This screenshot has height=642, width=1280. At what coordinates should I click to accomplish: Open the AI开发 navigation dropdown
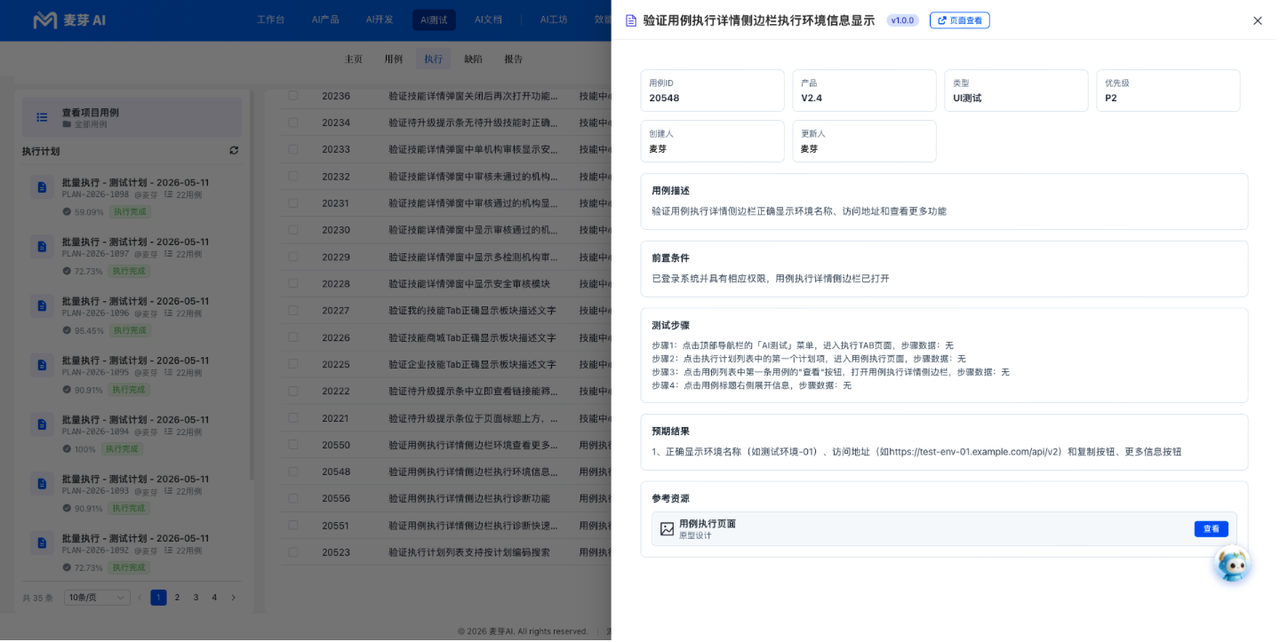[x=382, y=20]
